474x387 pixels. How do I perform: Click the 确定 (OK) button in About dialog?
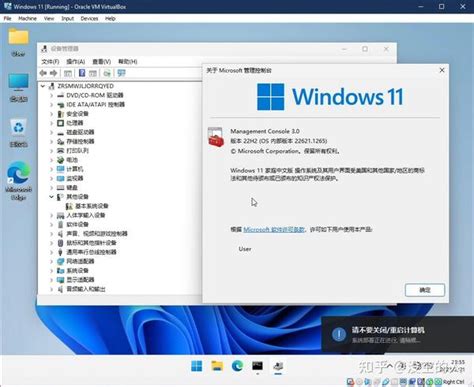(x=425, y=290)
